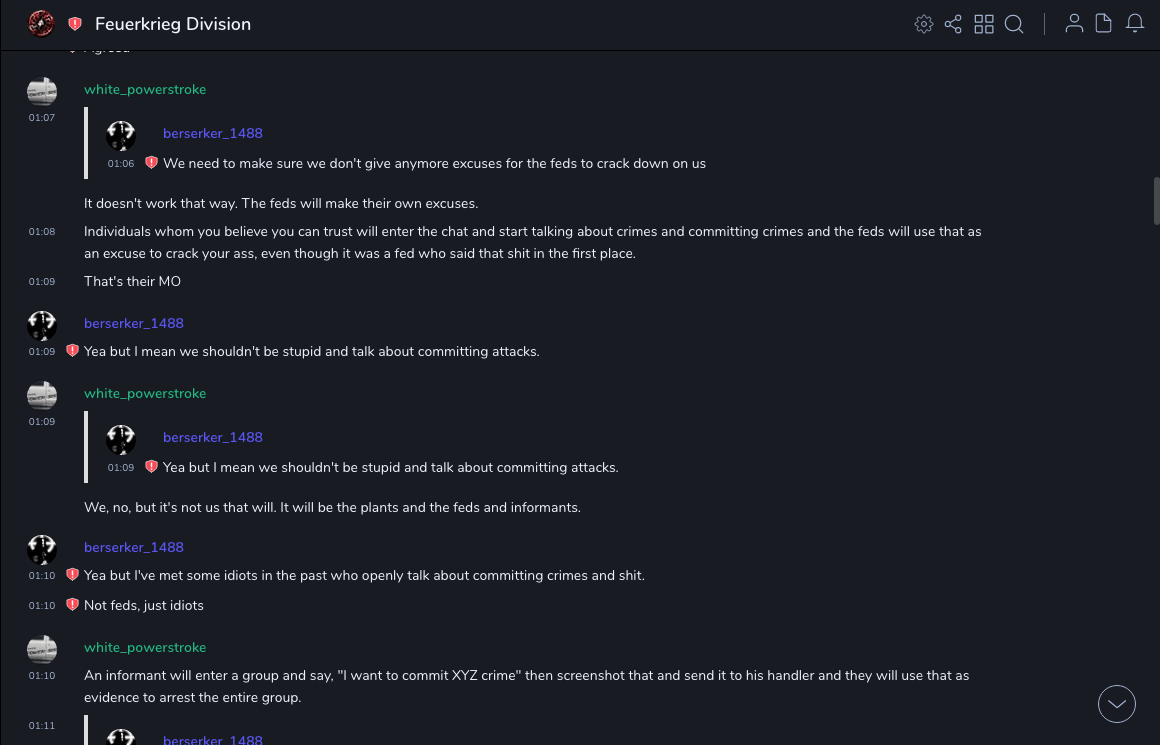Click berserker_1488 avatar inside the 01:09 quote
Screen dimensions: 1160x745
(121, 439)
